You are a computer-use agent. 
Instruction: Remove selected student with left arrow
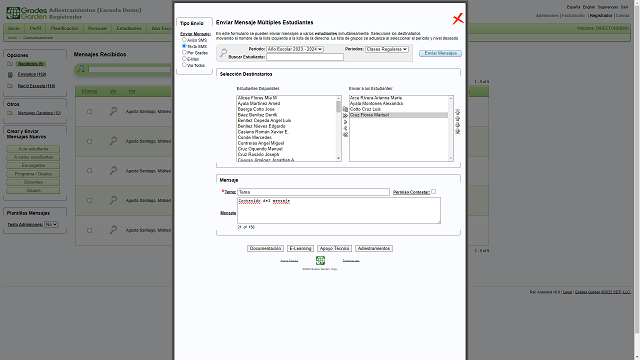pos(345,128)
